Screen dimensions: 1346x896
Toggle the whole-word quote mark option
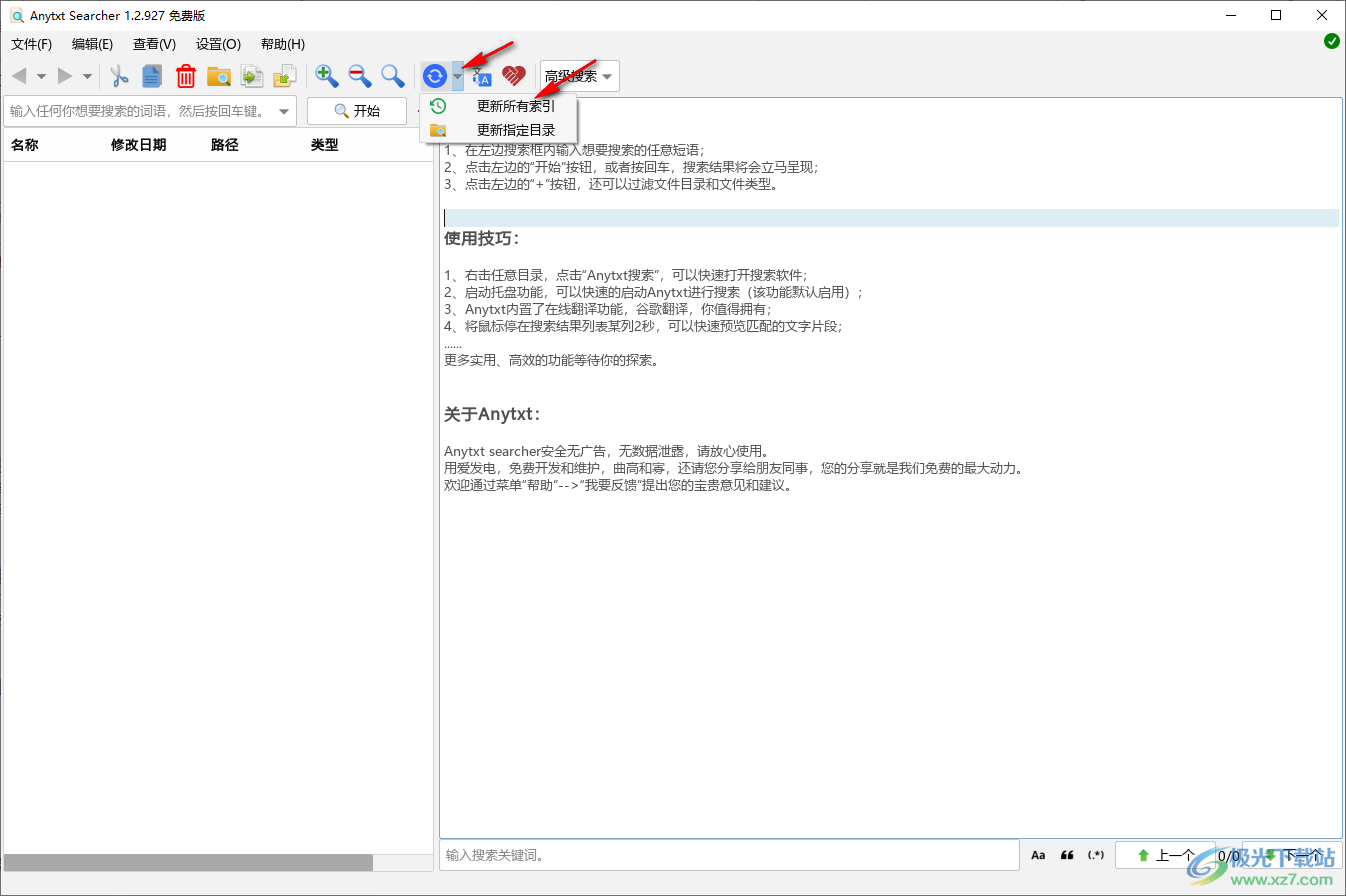click(1067, 855)
